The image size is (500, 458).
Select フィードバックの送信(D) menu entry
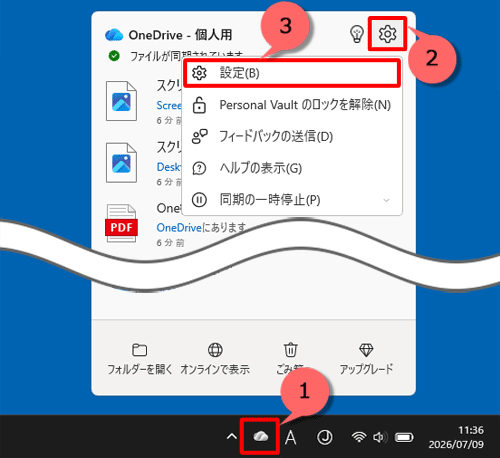(292, 137)
